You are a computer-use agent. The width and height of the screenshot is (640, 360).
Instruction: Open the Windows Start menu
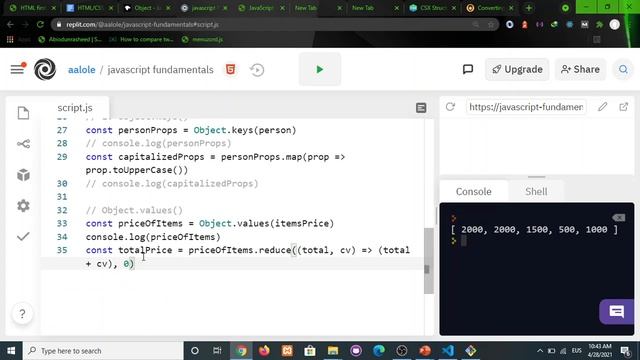(x=11, y=351)
